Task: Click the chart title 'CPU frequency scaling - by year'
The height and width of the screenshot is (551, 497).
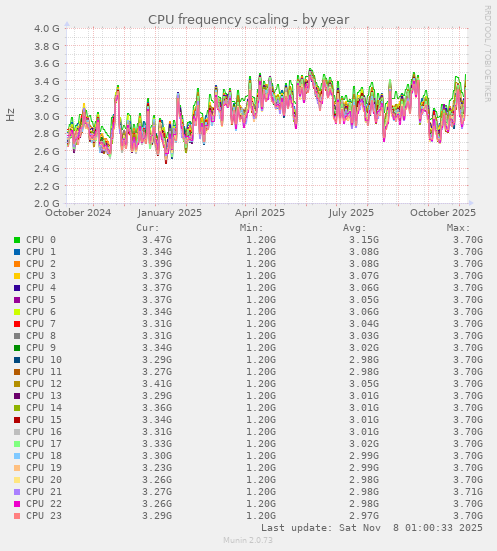Action: pos(248,20)
